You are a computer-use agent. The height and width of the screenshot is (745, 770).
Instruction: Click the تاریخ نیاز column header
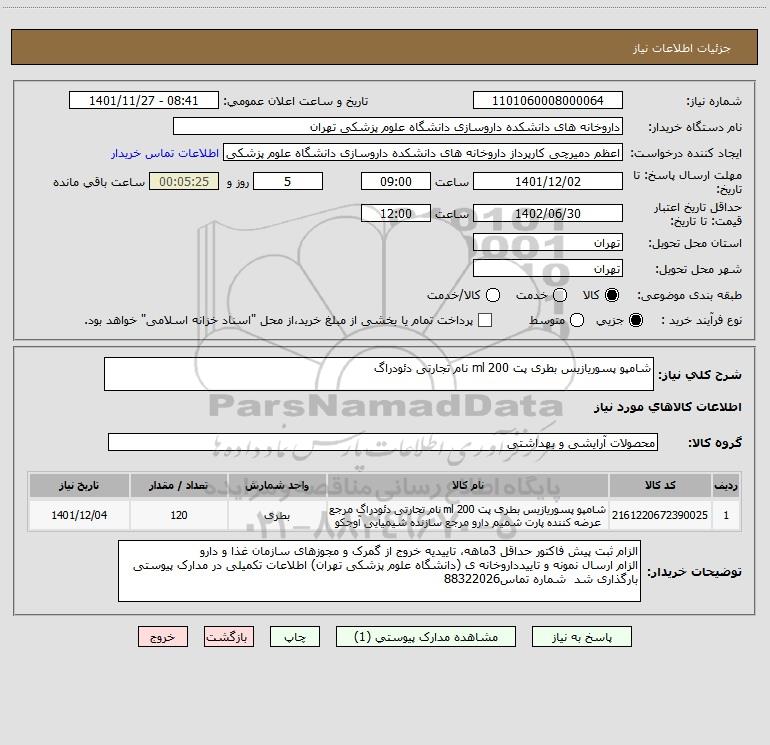[79, 485]
